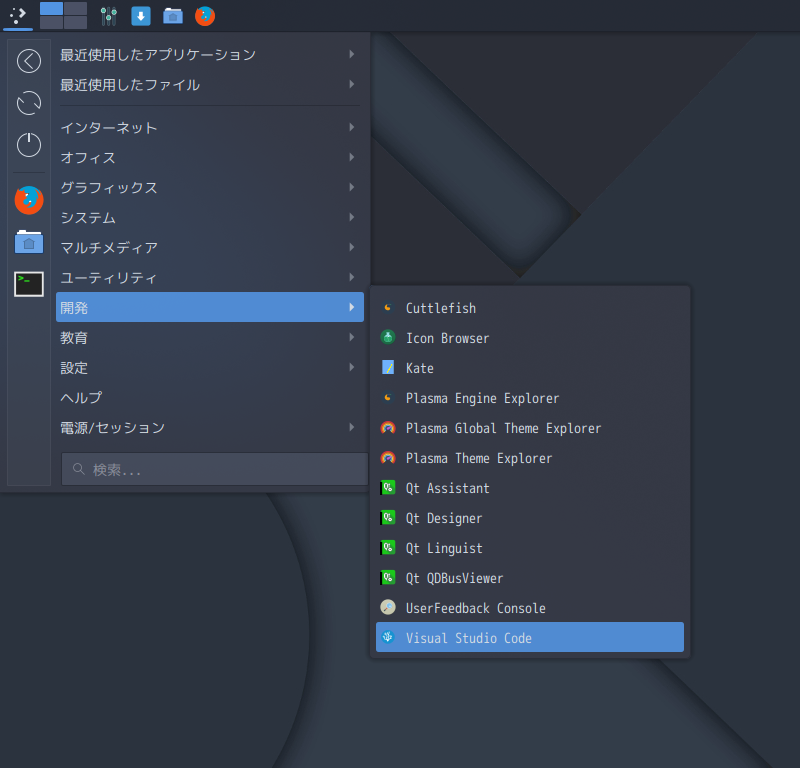Open system settings mixer icon in panel
Image resolution: width=800 pixels, height=768 pixels.
point(109,16)
